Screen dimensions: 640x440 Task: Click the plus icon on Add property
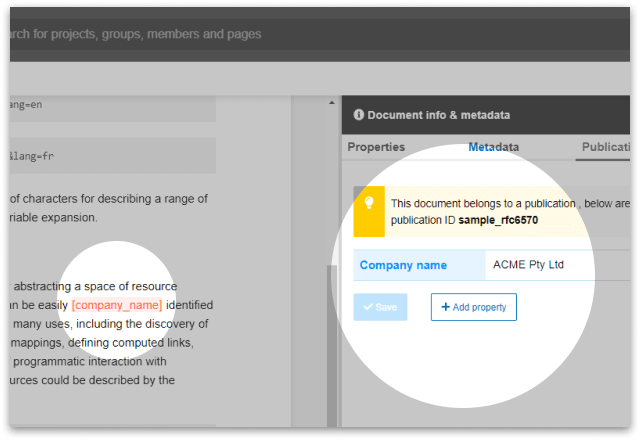(445, 307)
